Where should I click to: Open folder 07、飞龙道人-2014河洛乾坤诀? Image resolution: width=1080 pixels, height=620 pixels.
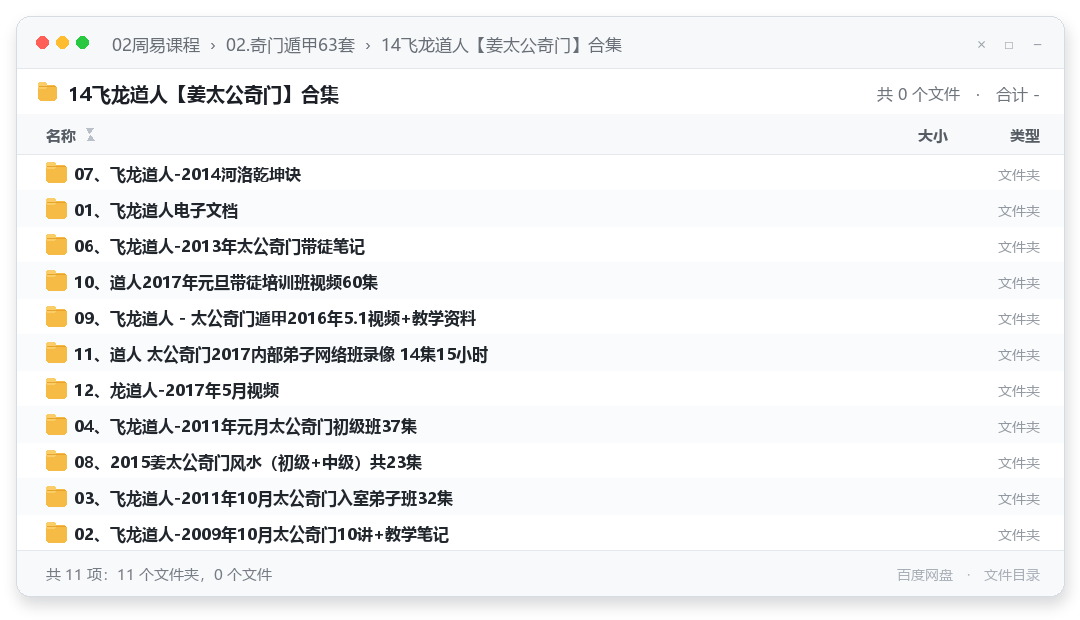tap(188, 174)
